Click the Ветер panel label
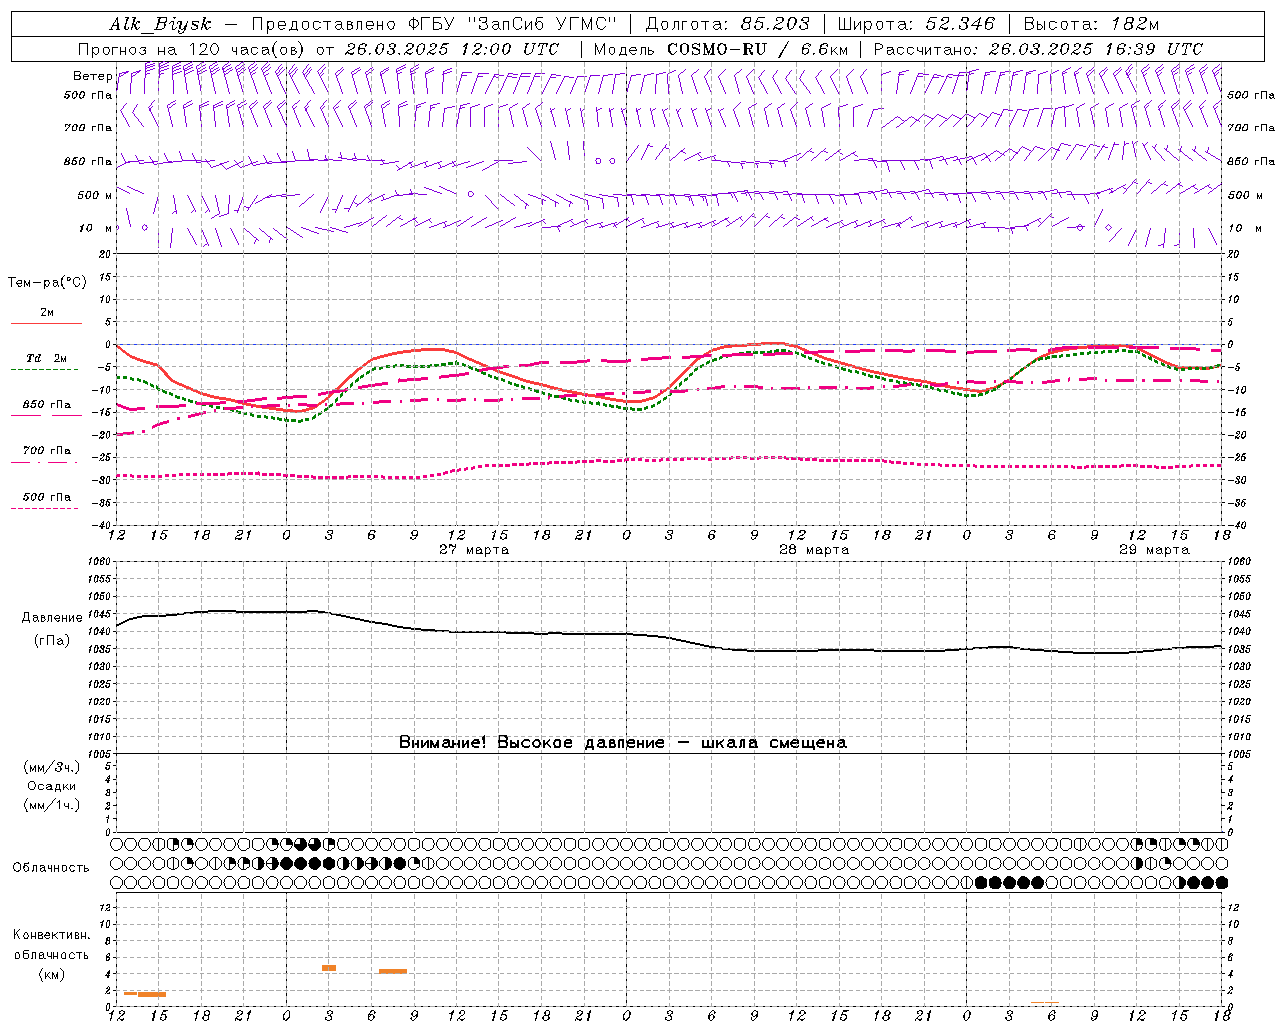This screenshot has height=1024, width=1280. pyautogui.click(x=93, y=76)
